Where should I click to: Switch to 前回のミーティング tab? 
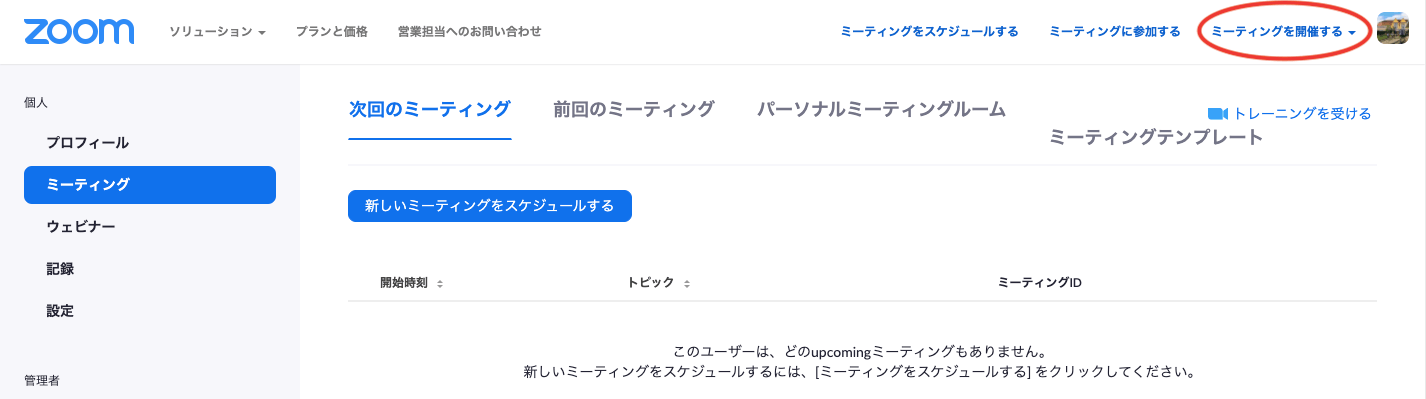pyautogui.click(x=634, y=110)
